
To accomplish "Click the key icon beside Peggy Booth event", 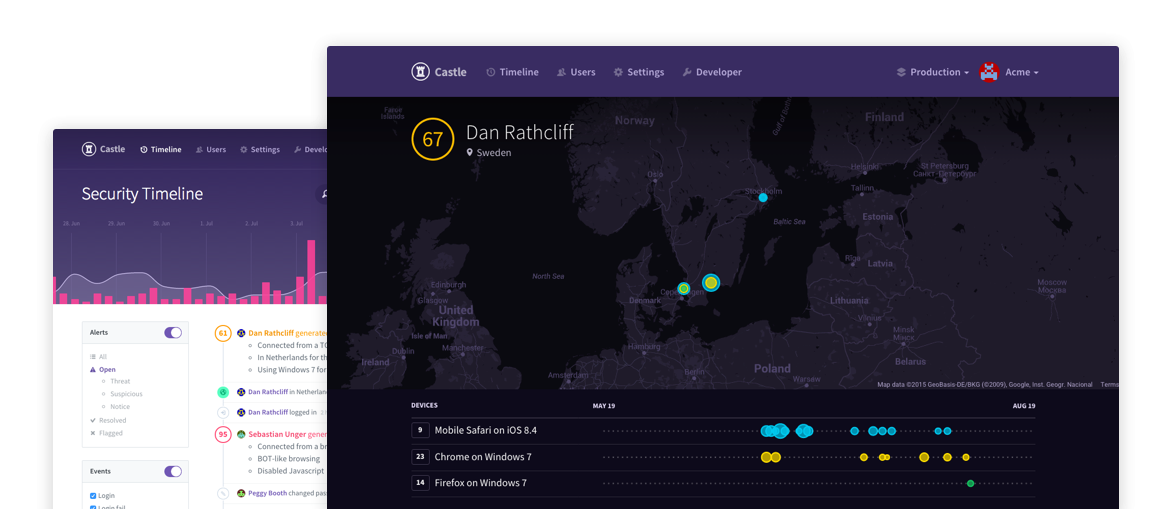I will pyautogui.click(x=222, y=493).
